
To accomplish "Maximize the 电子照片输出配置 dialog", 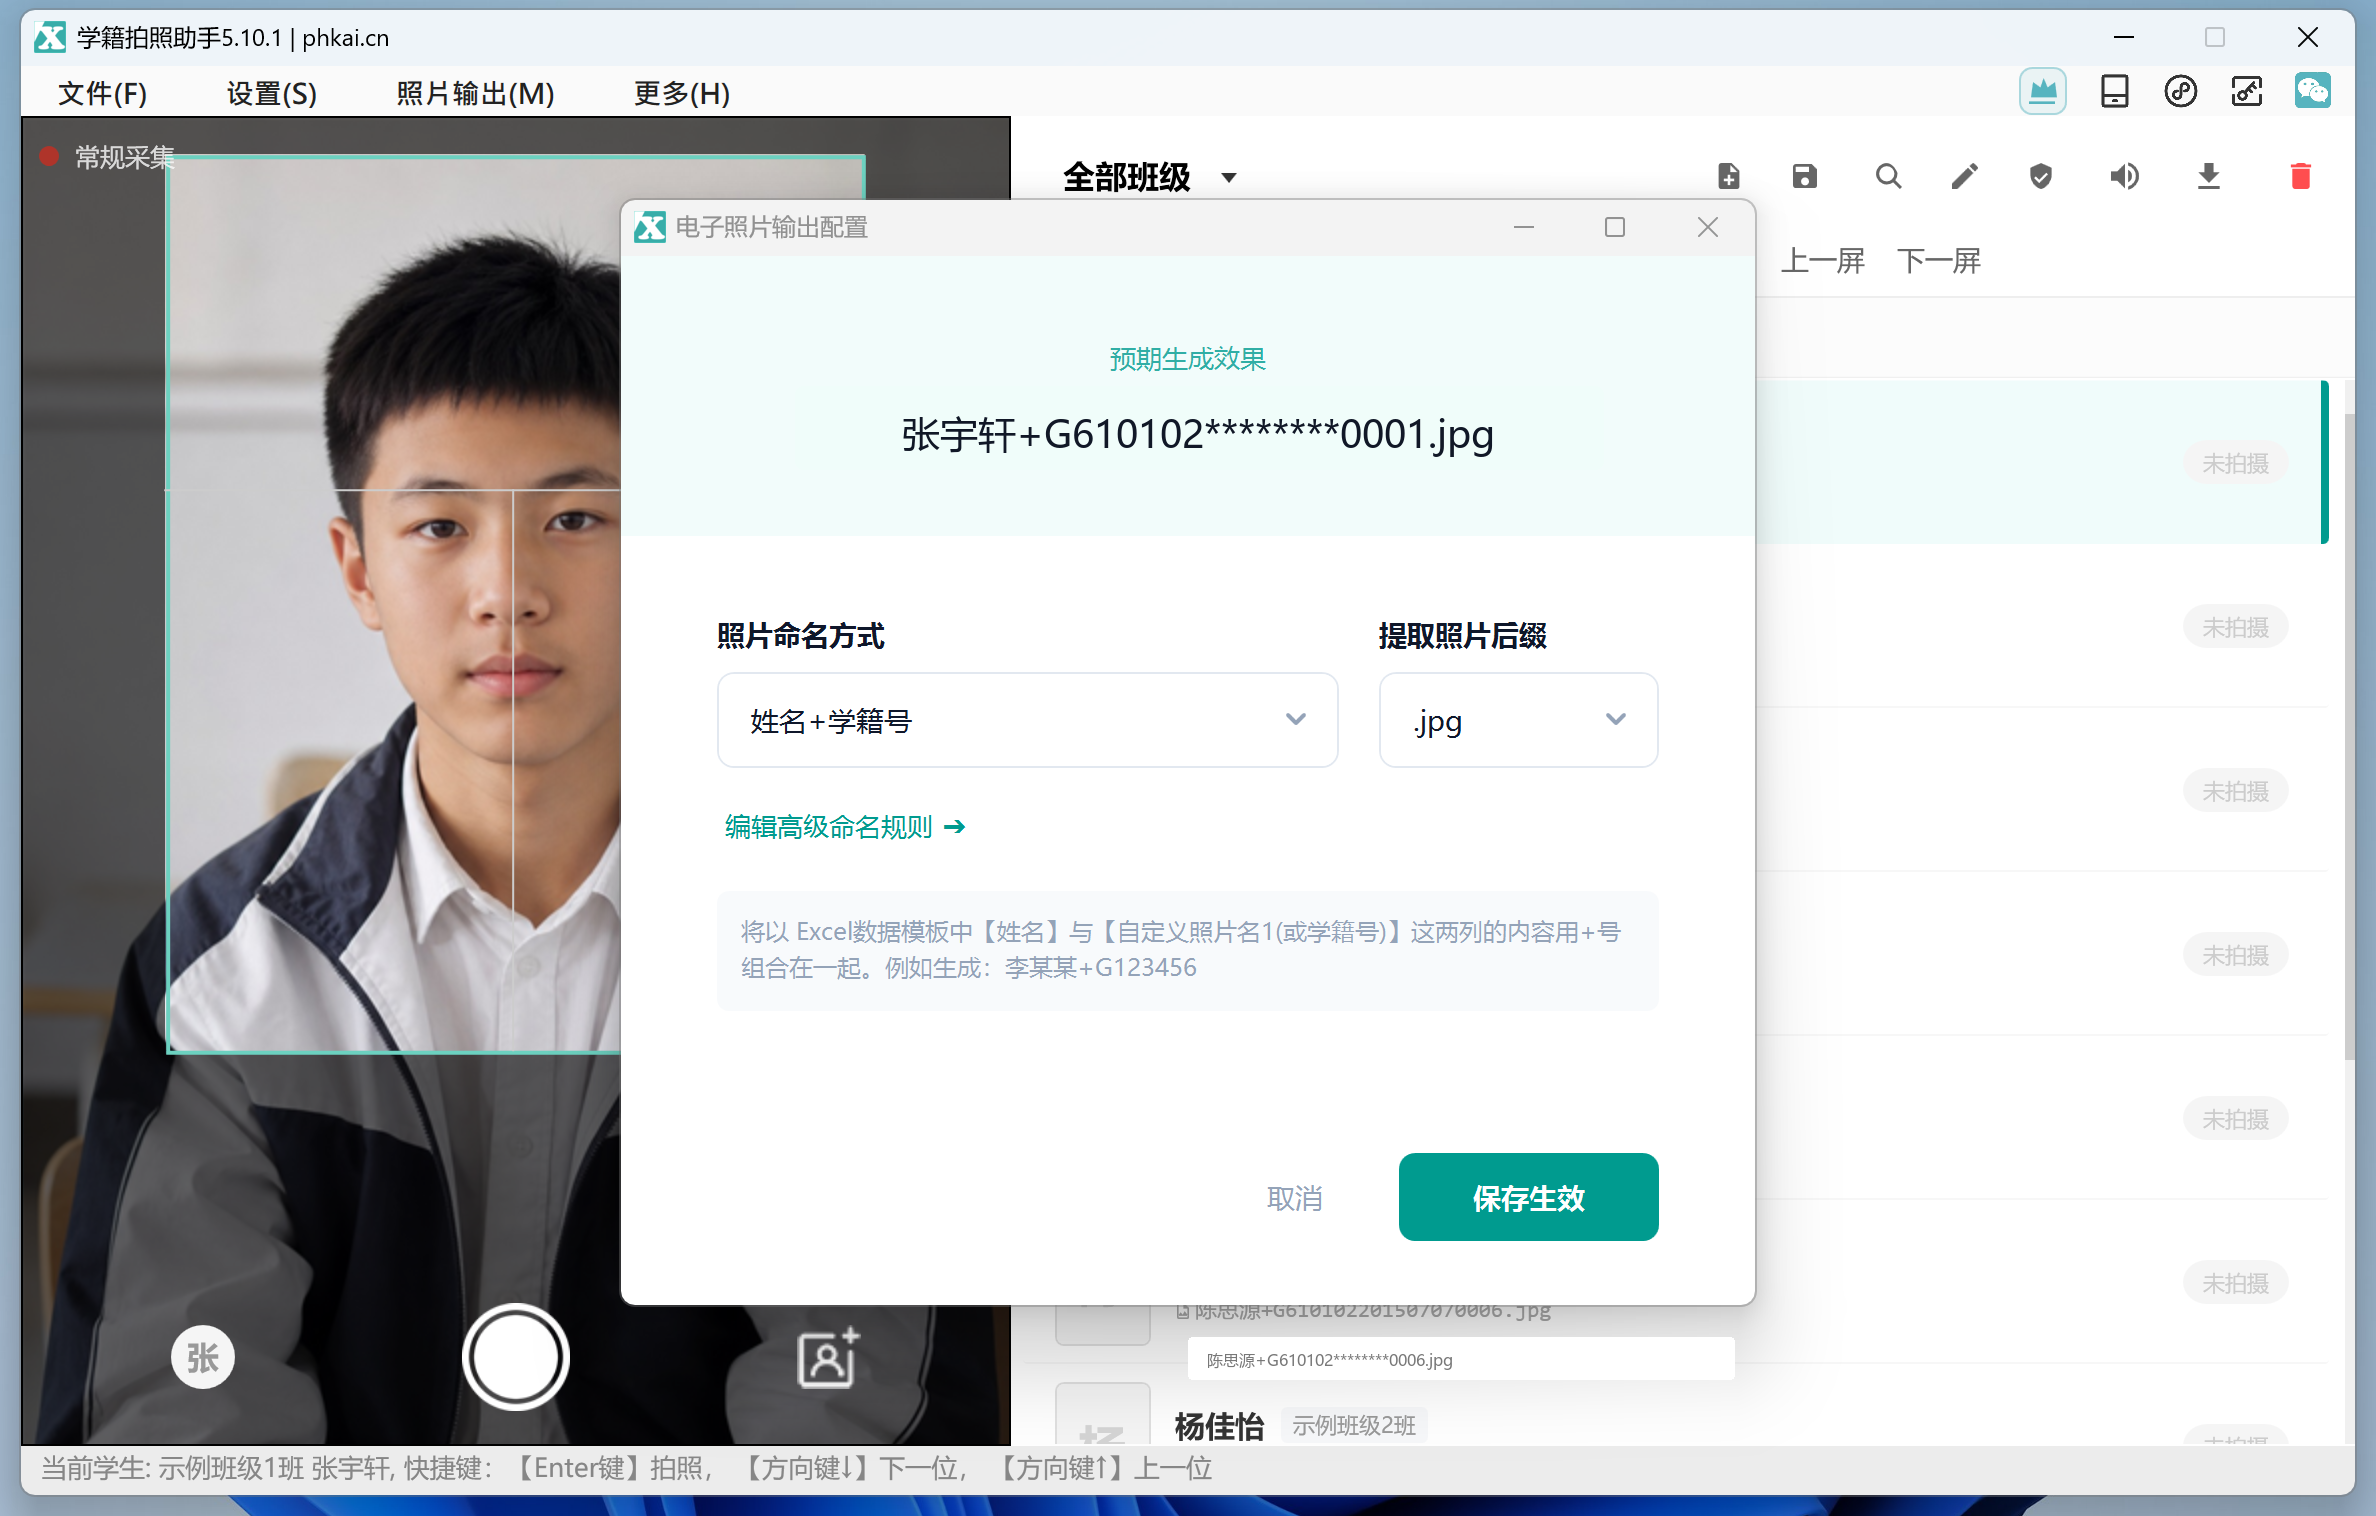I will pos(1614,227).
